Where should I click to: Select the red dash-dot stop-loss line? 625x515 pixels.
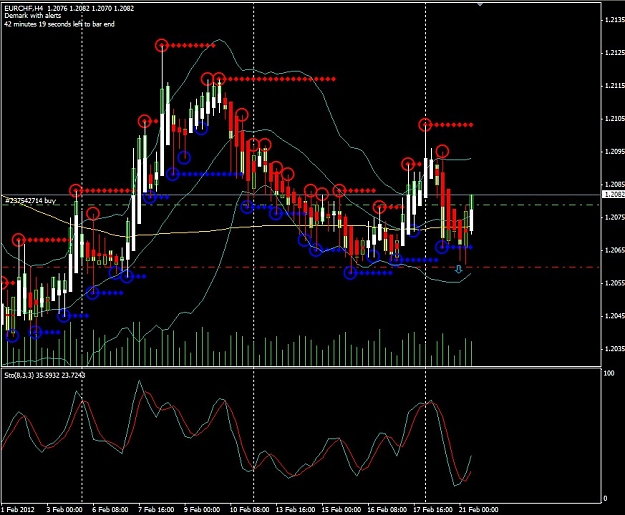pyautogui.click(x=301, y=267)
